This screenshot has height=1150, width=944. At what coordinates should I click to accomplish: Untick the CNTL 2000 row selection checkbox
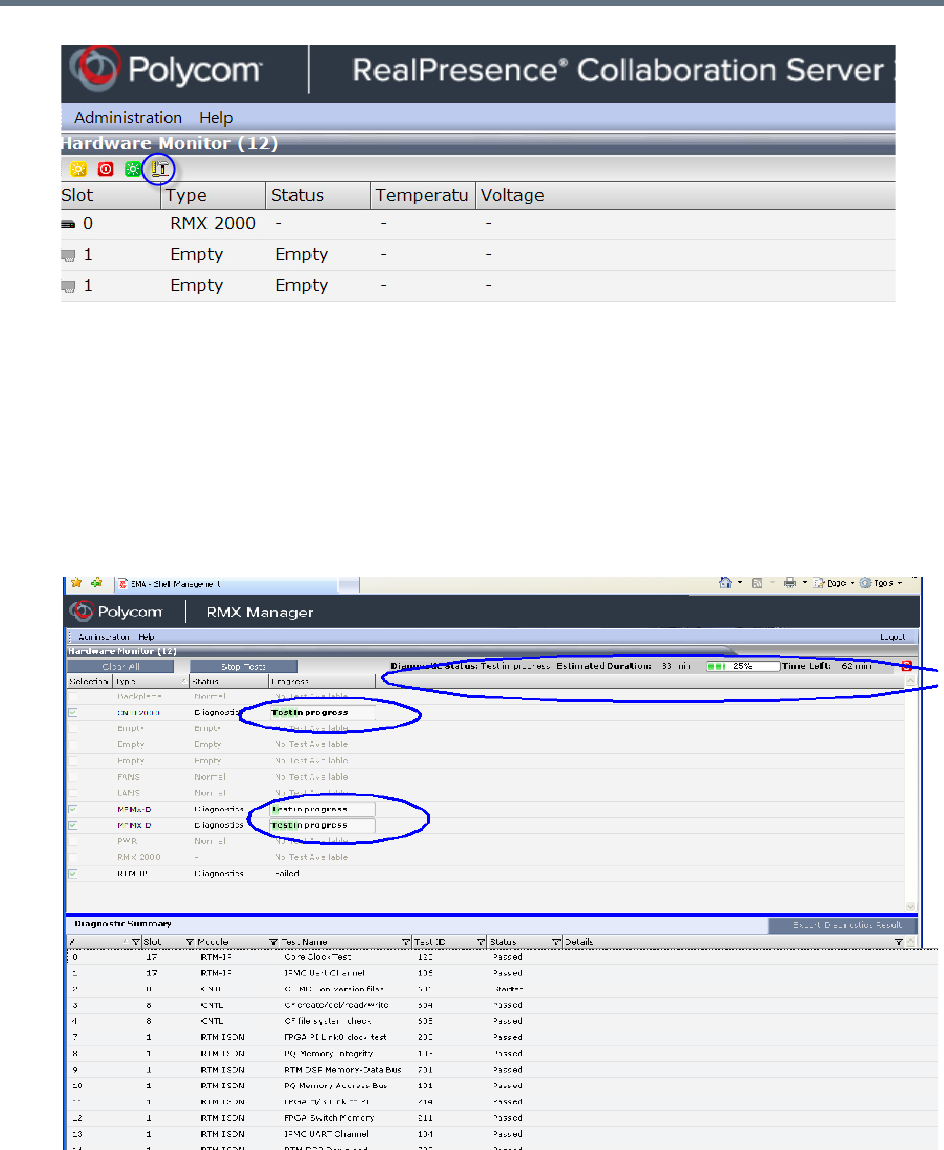click(73, 712)
